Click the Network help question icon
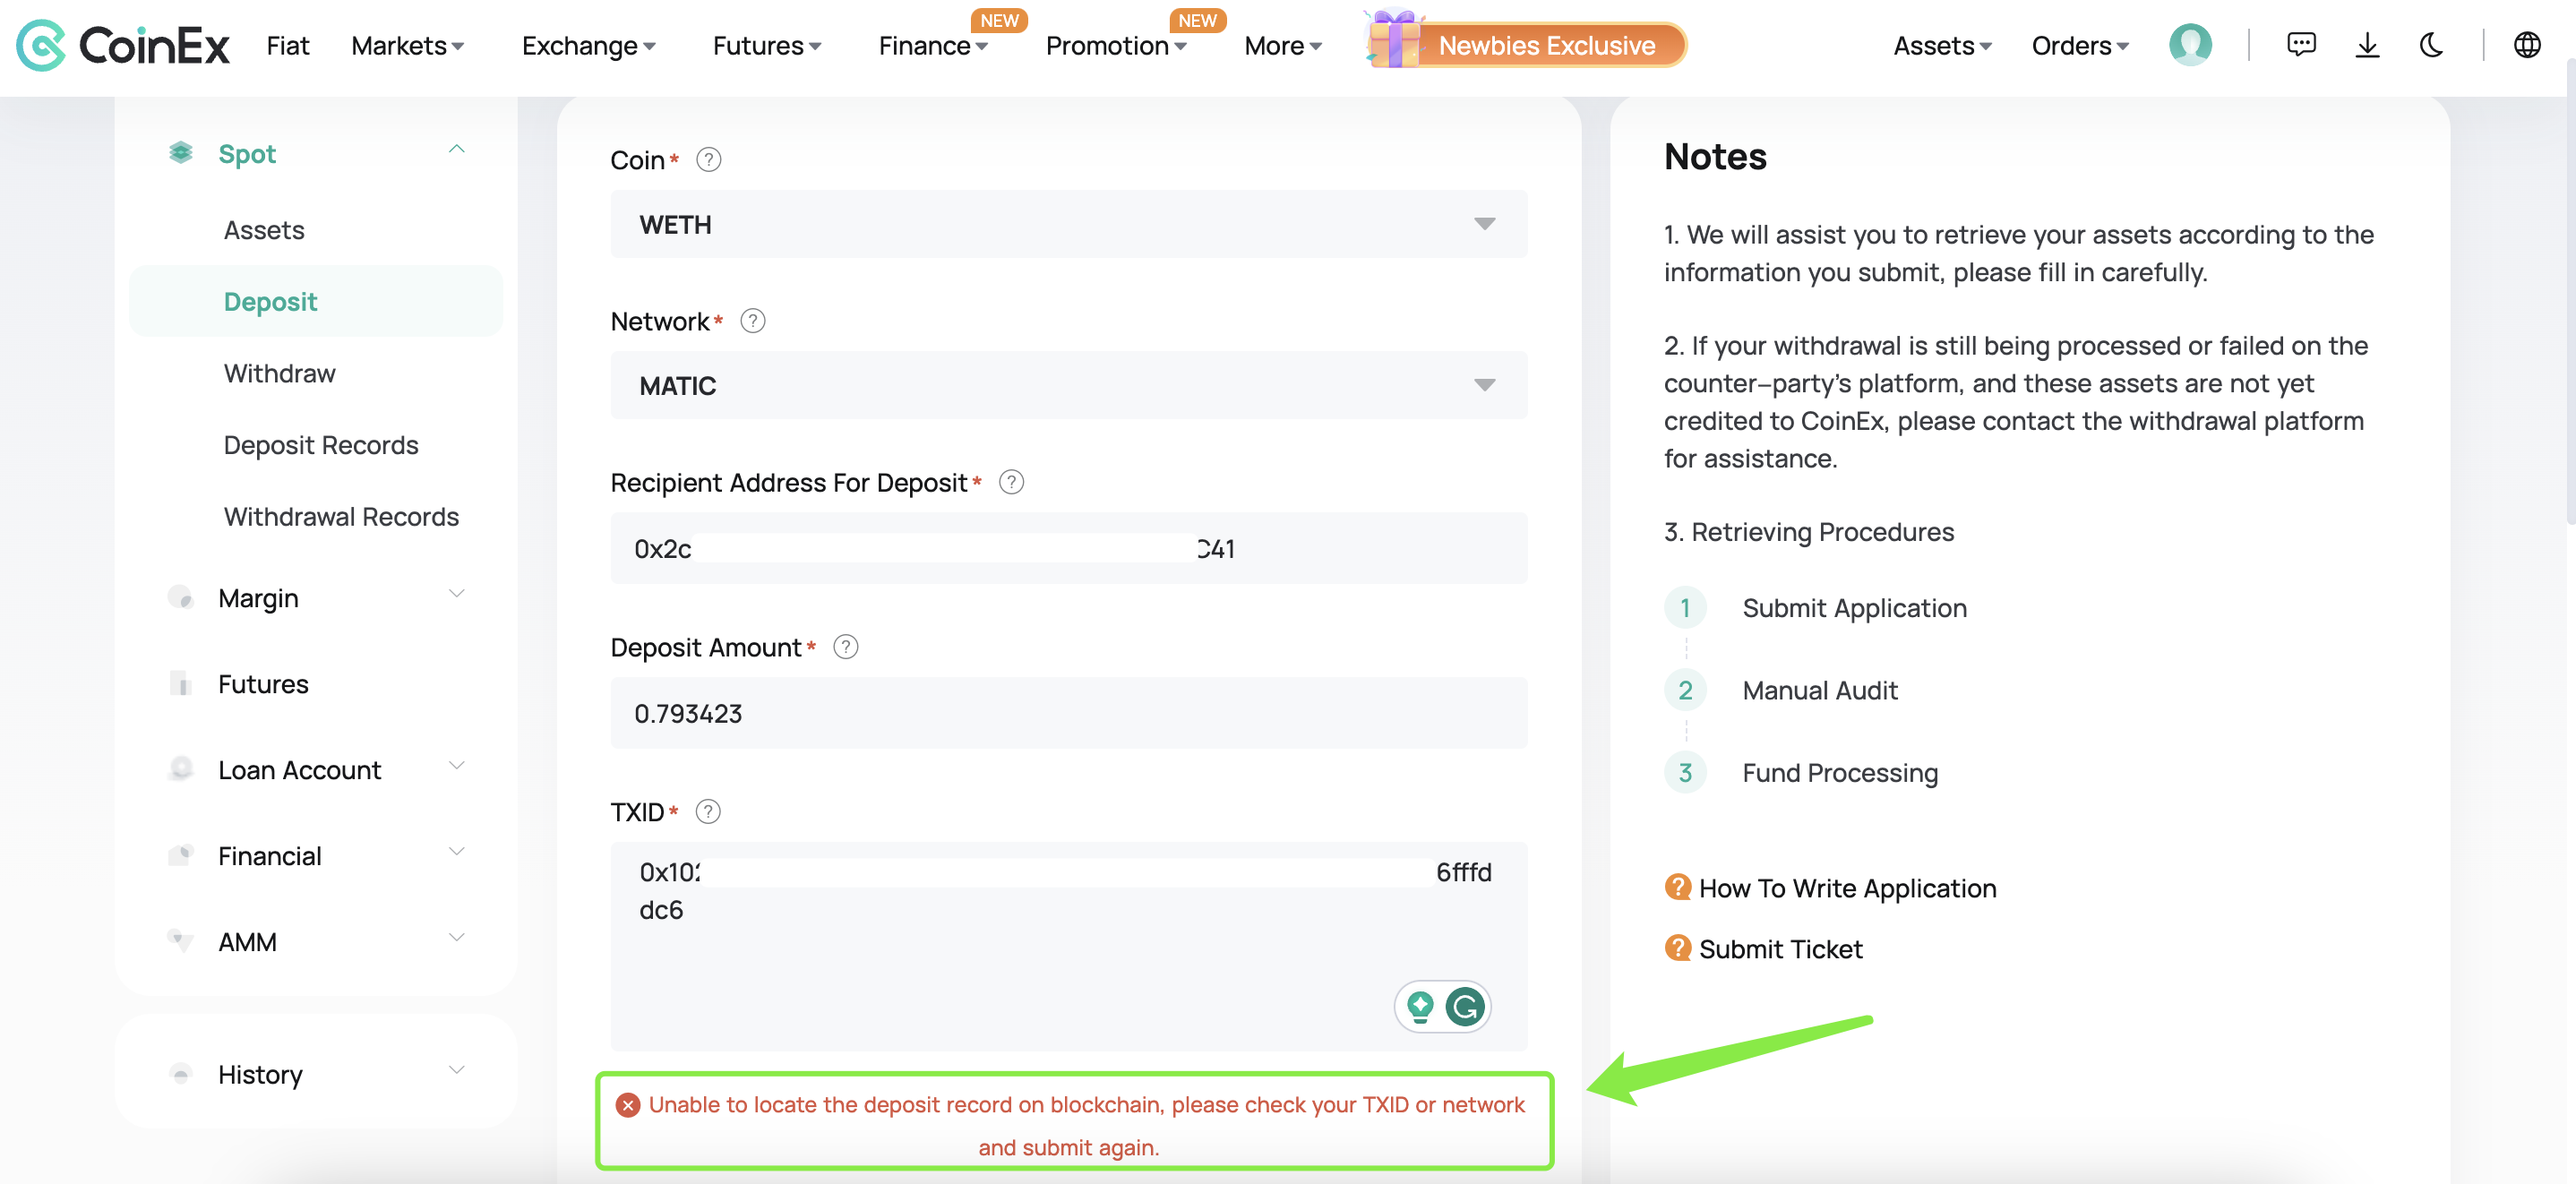Viewport: 2576px width, 1184px height. coord(752,321)
